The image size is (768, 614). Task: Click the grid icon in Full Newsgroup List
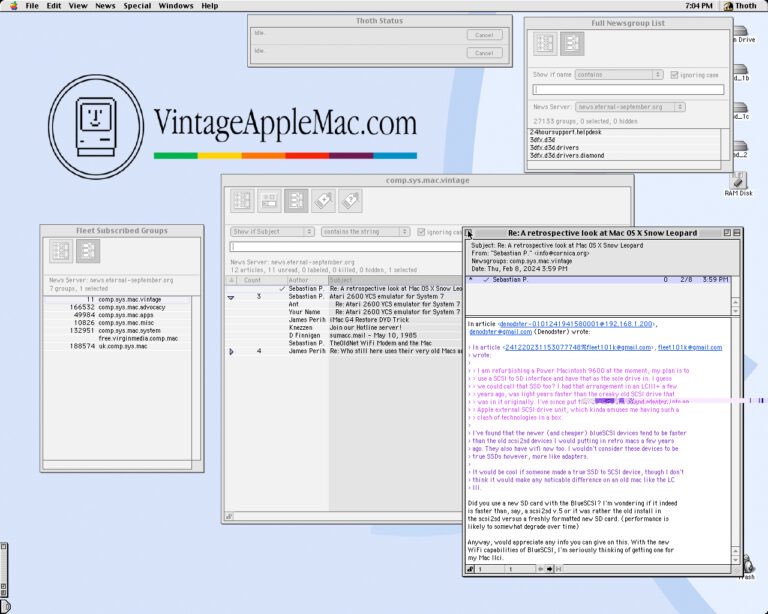pos(545,44)
